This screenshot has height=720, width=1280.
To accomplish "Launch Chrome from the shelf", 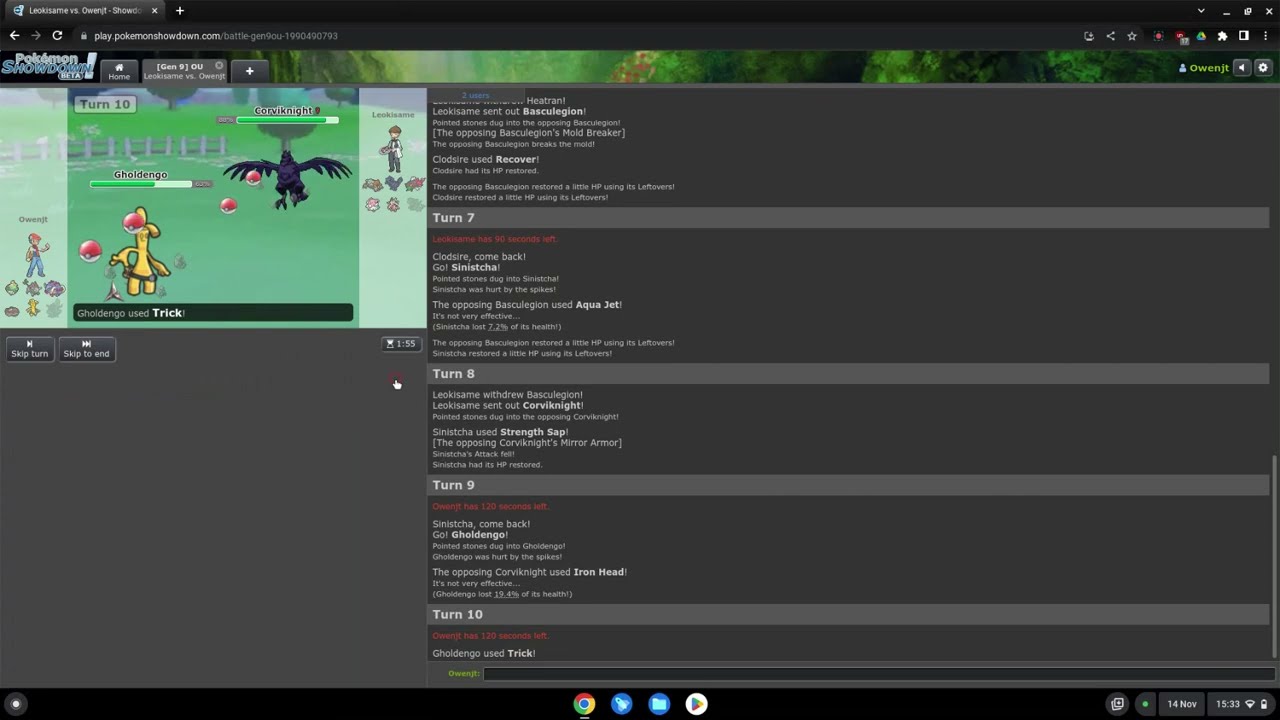I will coord(584,704).
